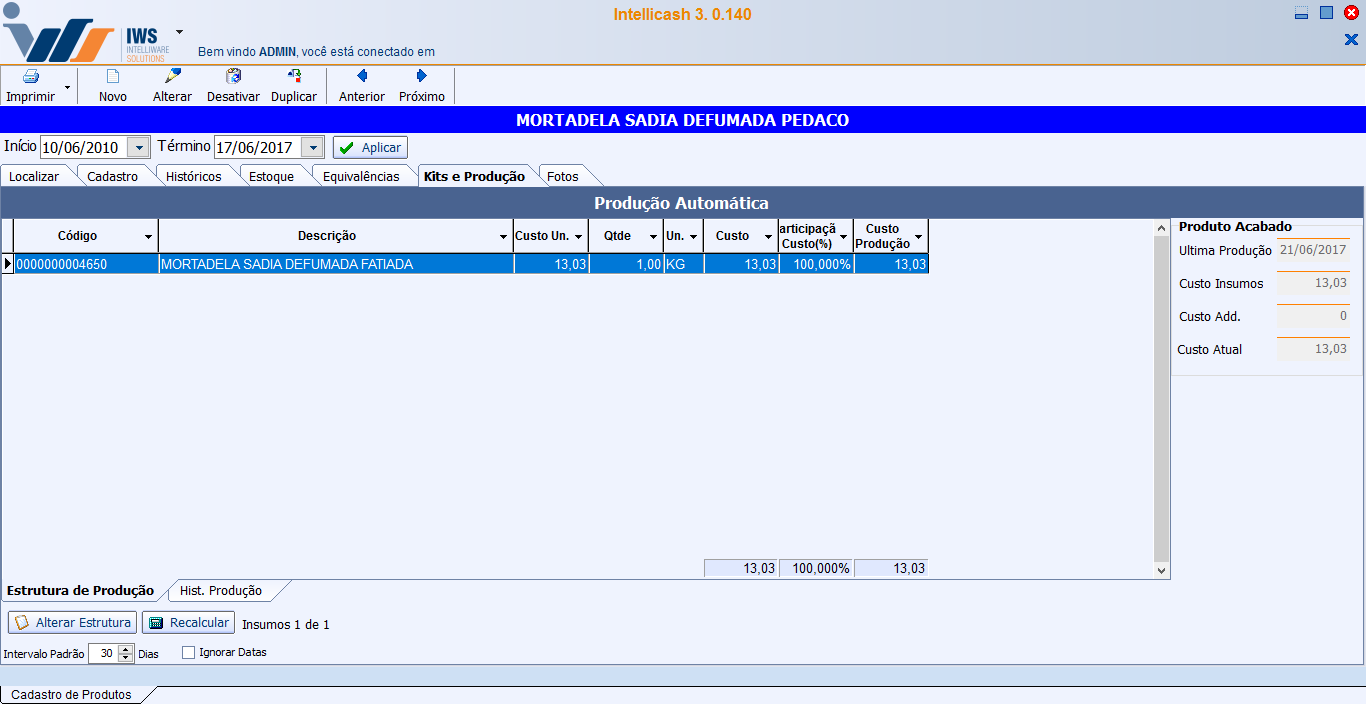Screen dimensions: 1366x704
Task: Open the Custo column filter arrow
Action: (x=769, y=237)
